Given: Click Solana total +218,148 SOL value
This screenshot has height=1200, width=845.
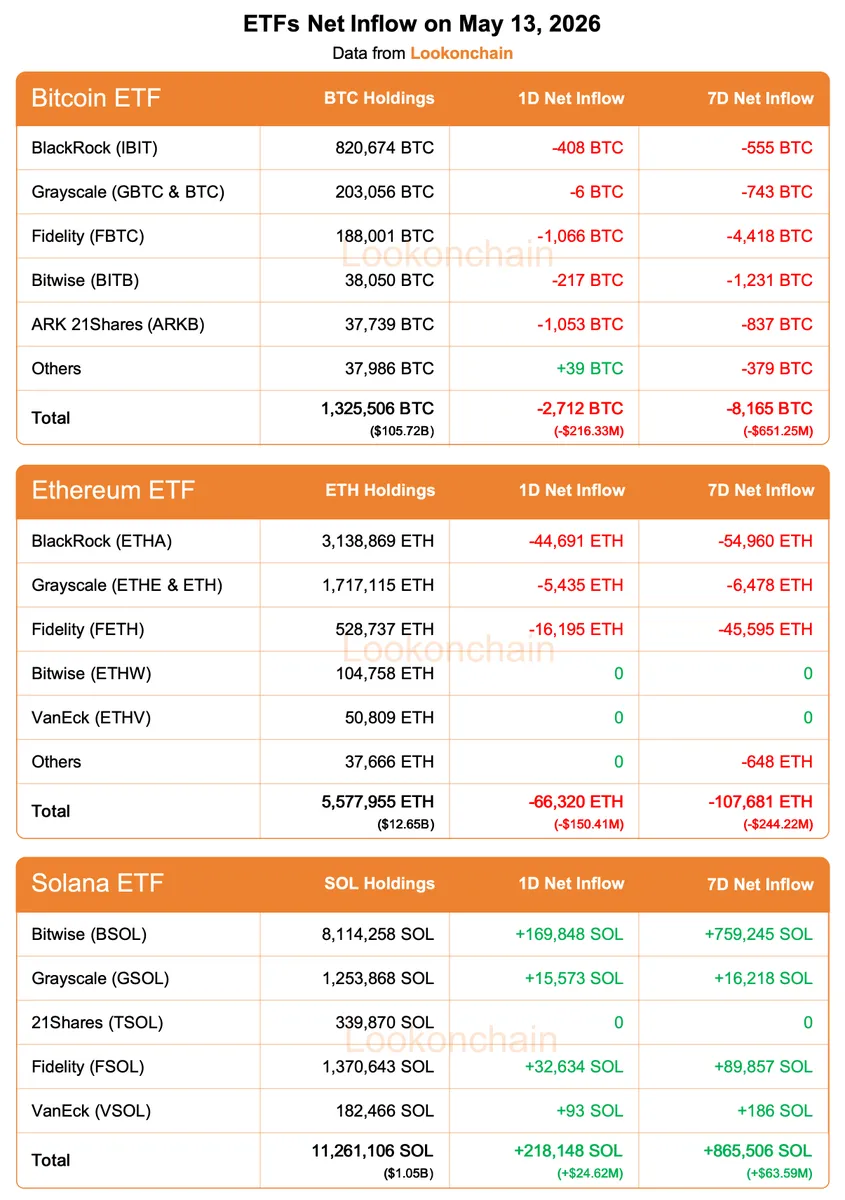Looking at the screenshot, I should coord(567,1151).
